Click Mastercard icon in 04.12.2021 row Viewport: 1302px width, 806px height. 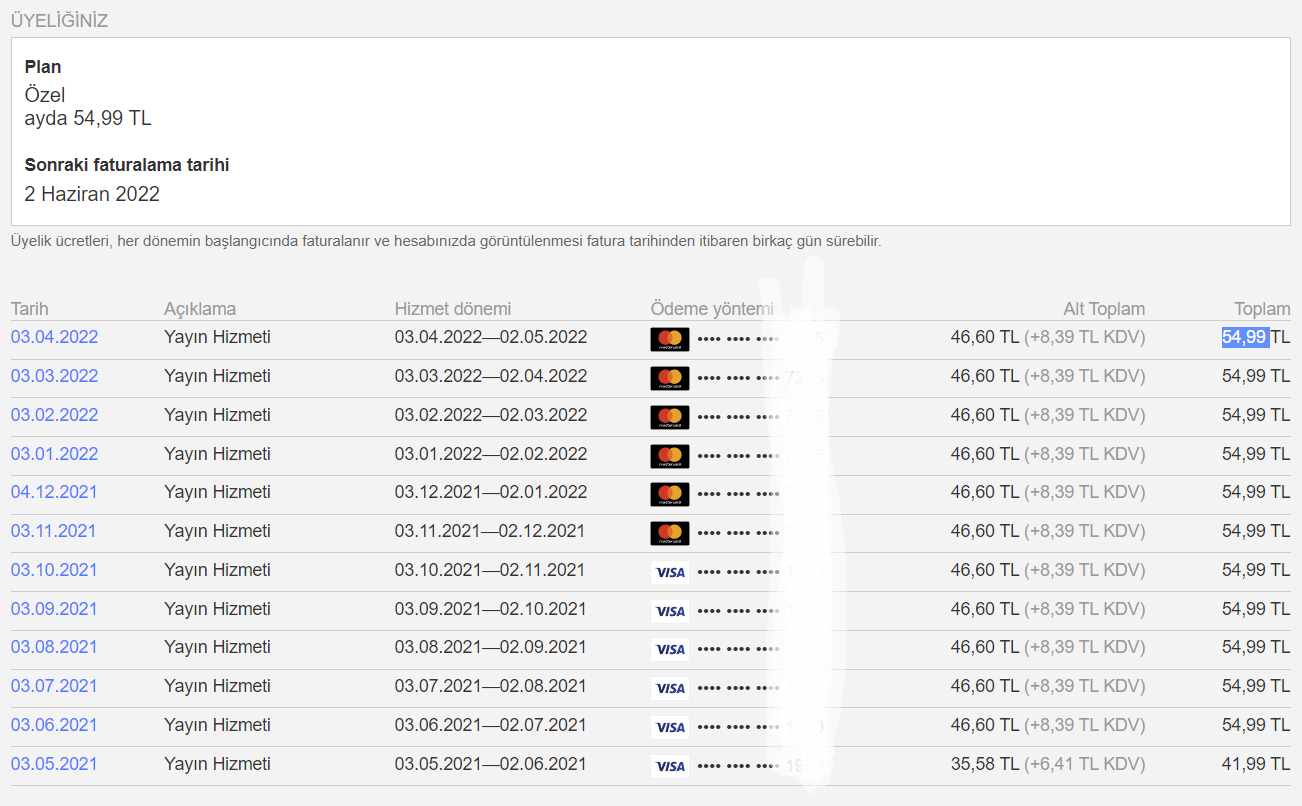pos(670,494)
